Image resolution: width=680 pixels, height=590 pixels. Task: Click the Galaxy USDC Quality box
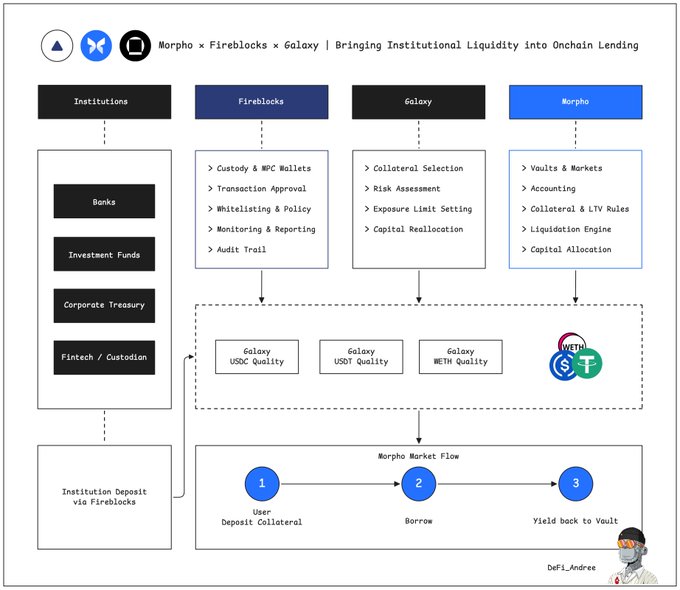click(257, 357)
